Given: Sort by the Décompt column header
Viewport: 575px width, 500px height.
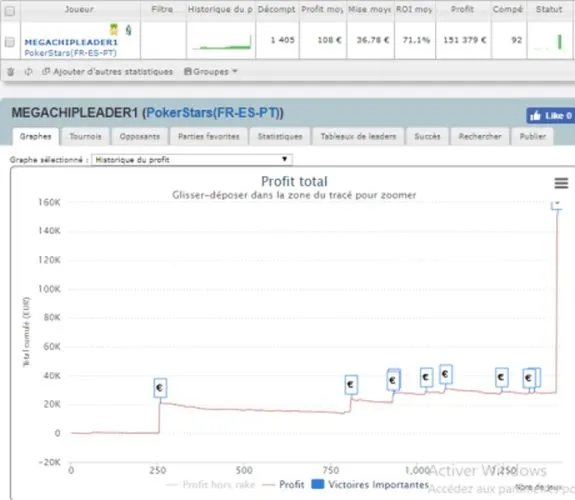Looking at the screenshot, I should point(276,10).
